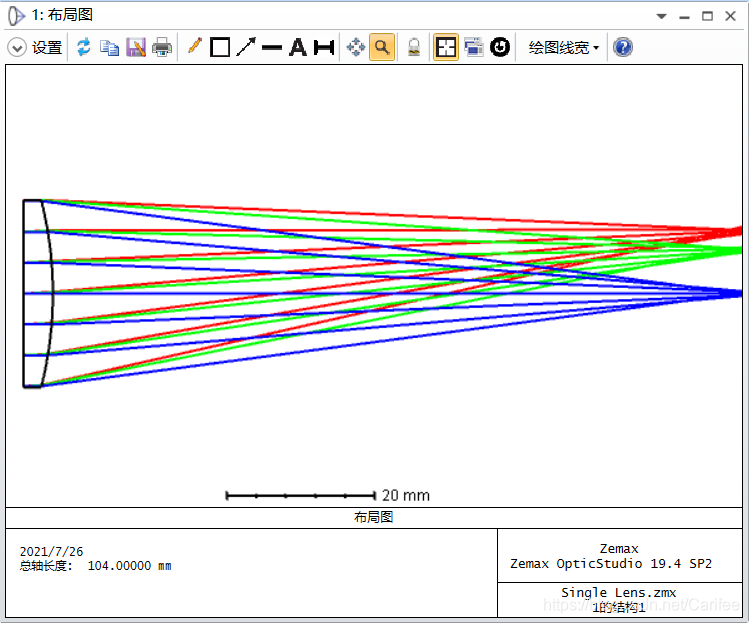
Task: Click the lock window icon
Action: tap(414, 47)
